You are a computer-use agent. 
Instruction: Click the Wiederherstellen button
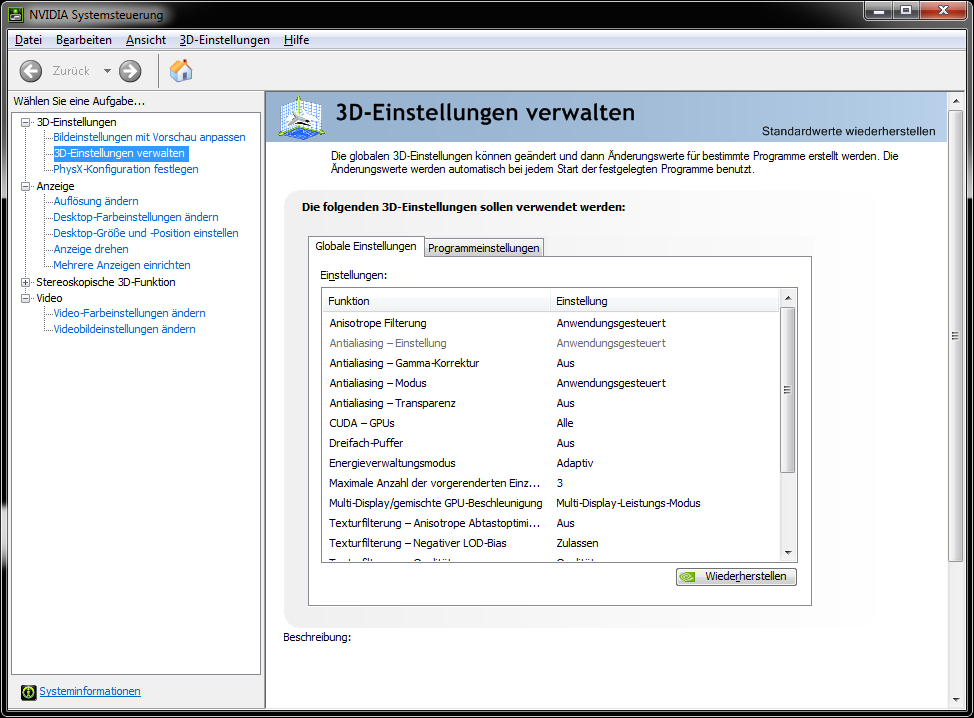[x=736, y=576]
